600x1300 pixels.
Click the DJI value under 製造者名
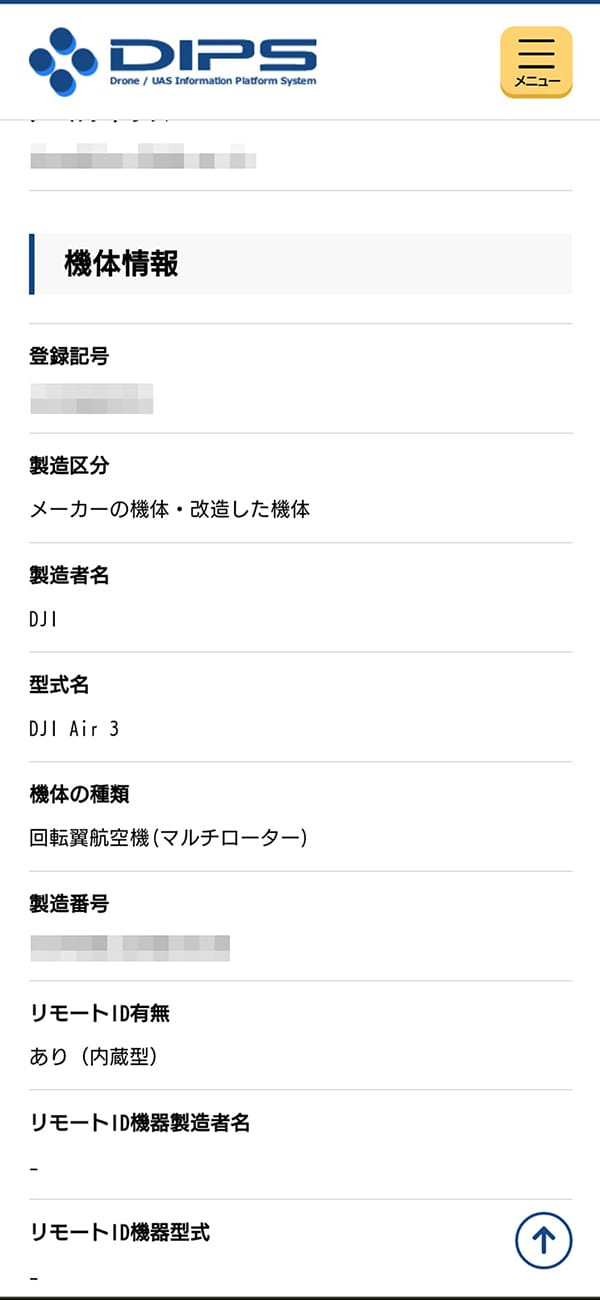tap(44, 620)
